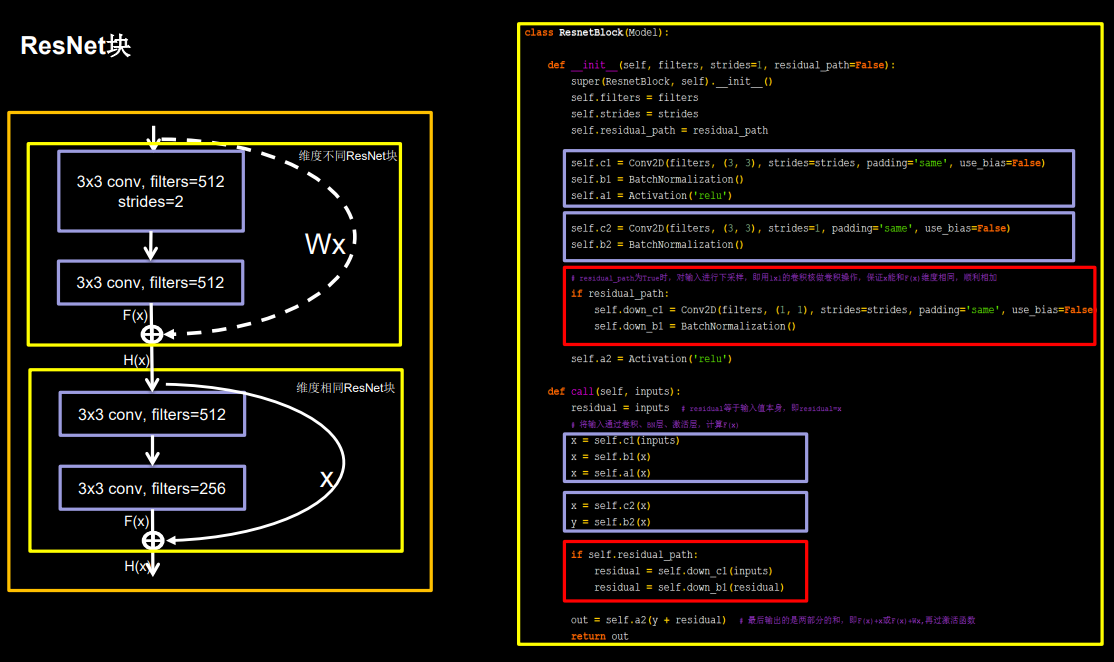Expand the purple c1-b1-a1 code block
This screenshot has width=1114, height=662.
[820, 178]
